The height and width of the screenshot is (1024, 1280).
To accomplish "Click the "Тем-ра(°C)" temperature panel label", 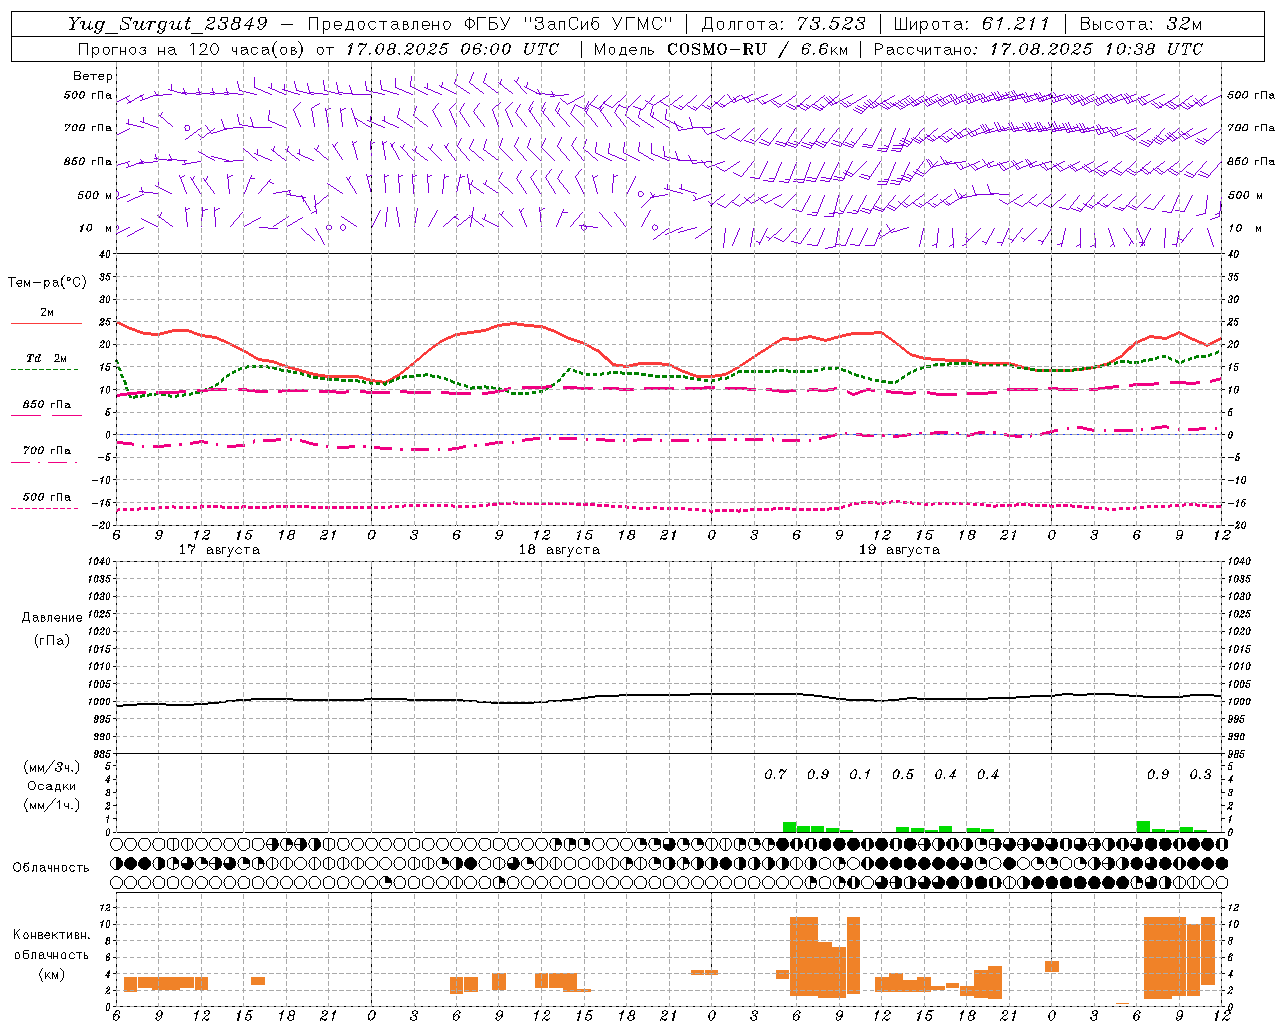I will coord(48,283).
